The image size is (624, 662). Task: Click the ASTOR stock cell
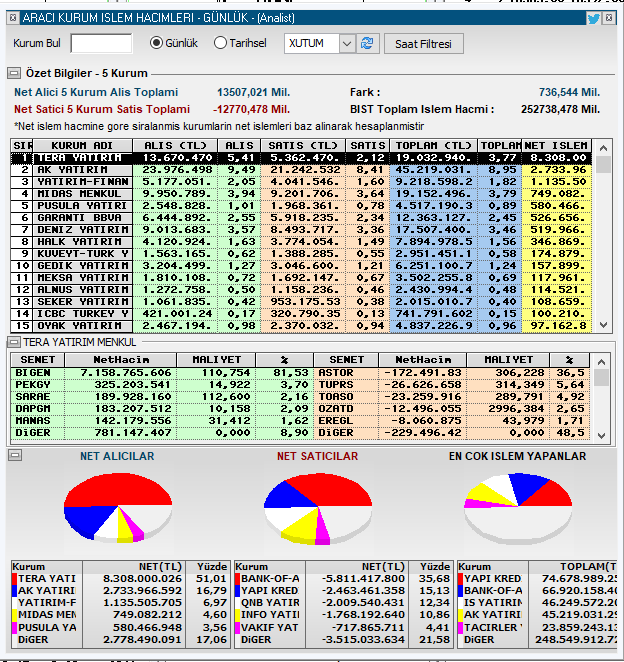346,373
